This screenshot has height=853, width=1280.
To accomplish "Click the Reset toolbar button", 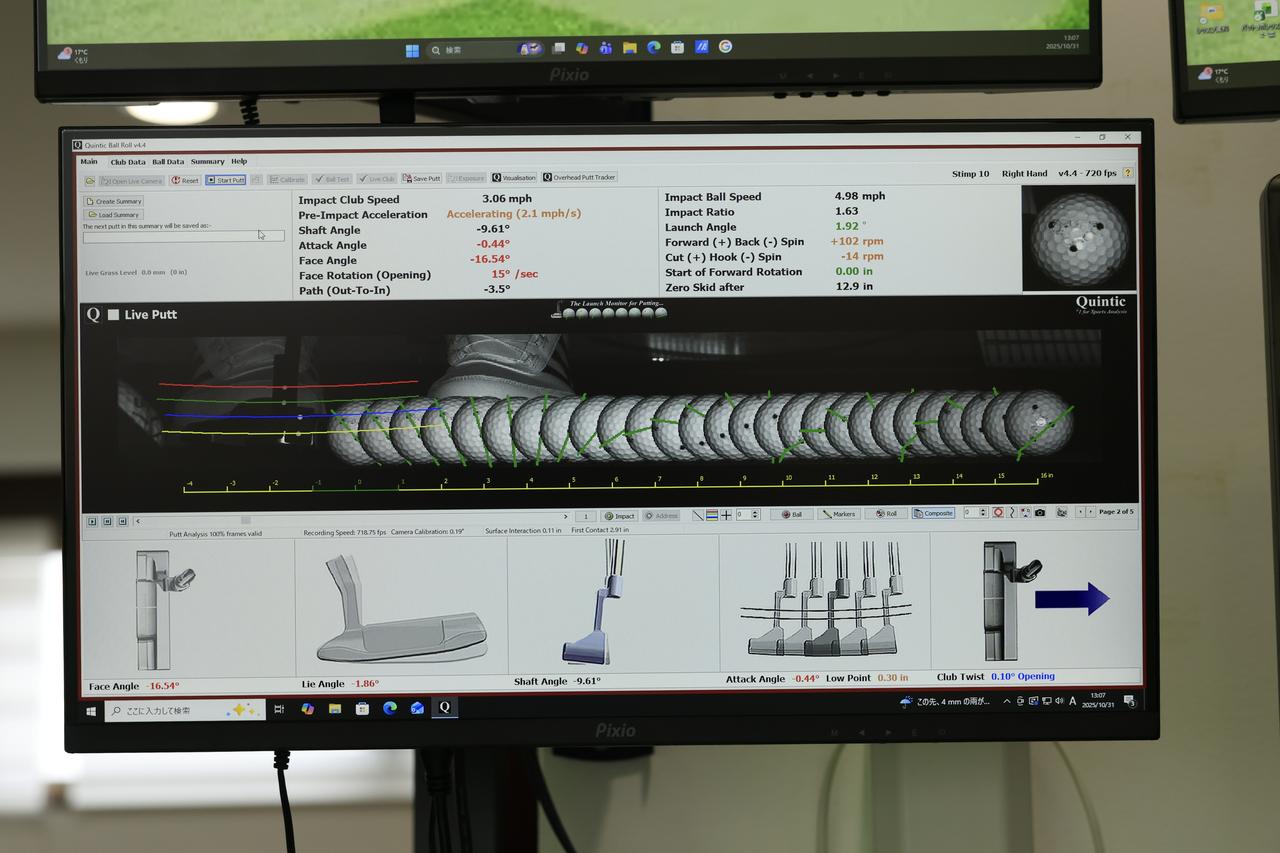I will coord(185,180).
